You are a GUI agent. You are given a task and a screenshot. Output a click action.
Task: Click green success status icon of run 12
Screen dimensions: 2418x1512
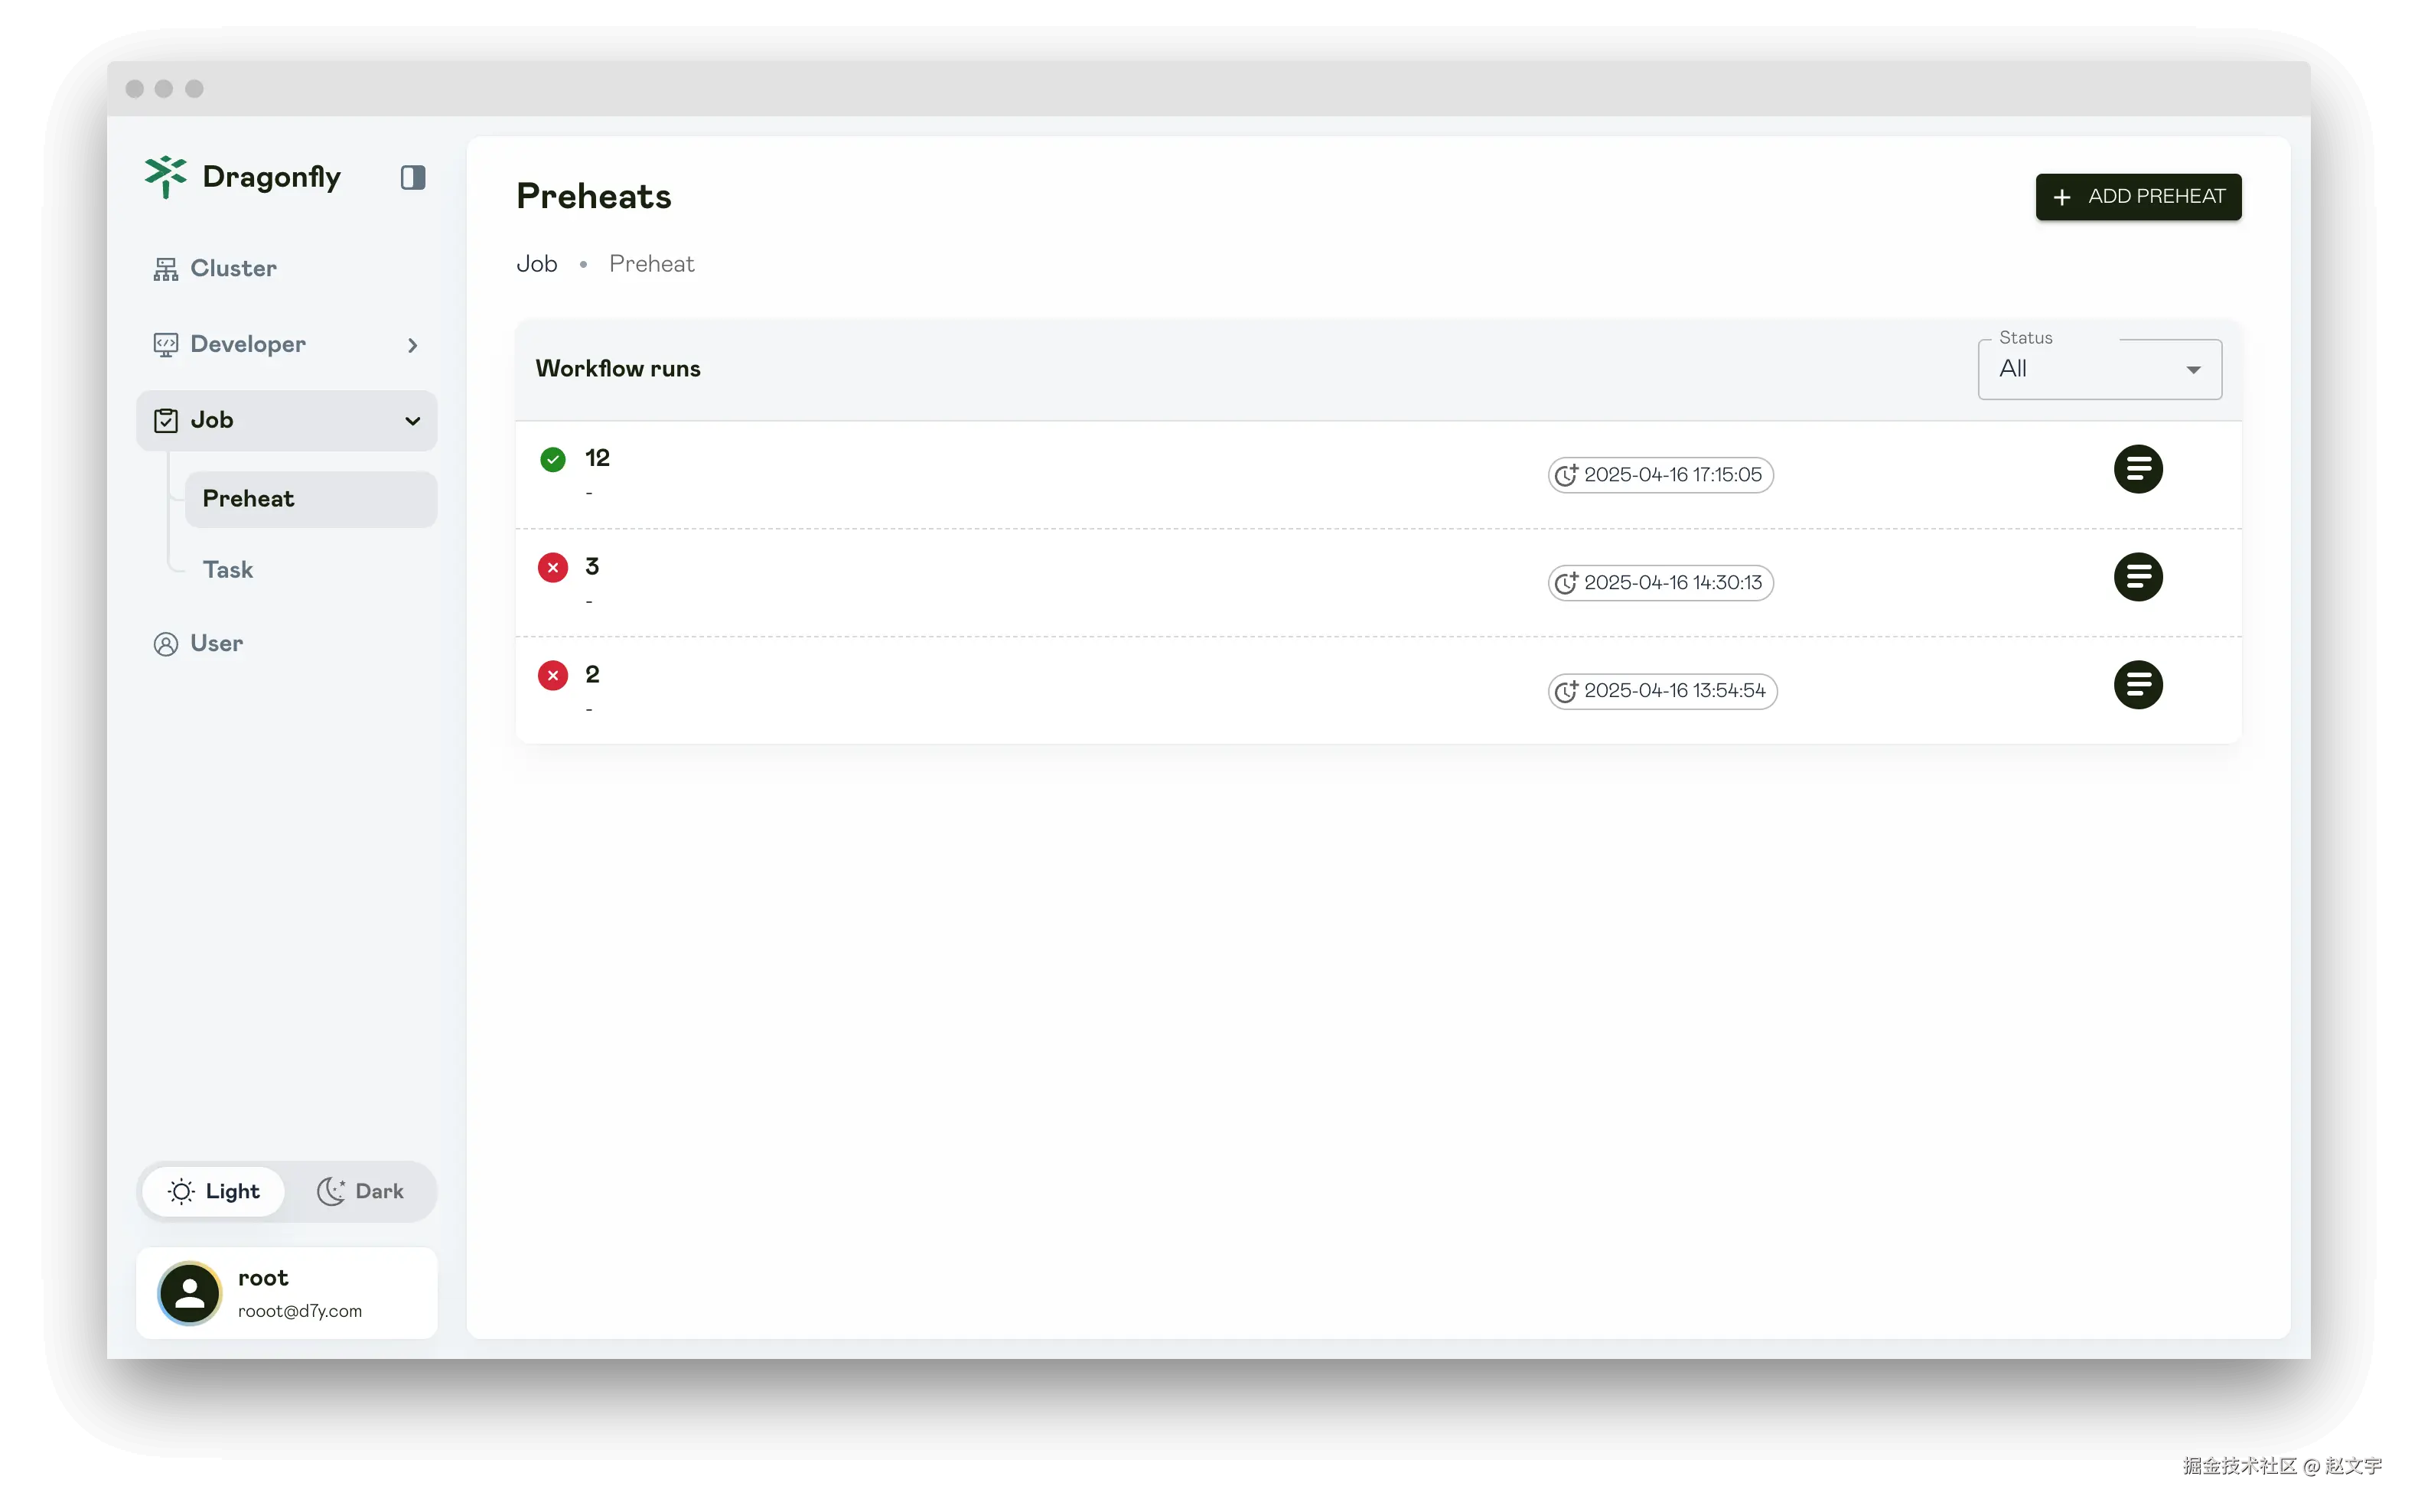[x=553, y=459]
